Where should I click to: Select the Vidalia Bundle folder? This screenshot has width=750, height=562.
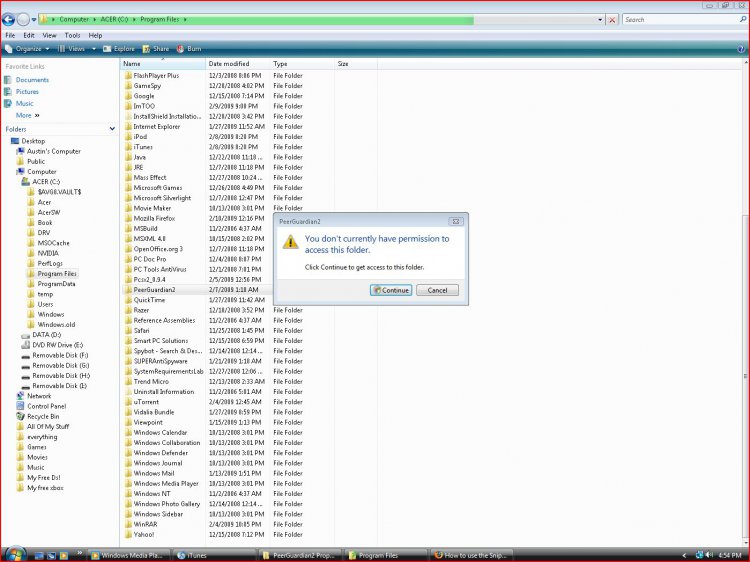tap(154, 412)
